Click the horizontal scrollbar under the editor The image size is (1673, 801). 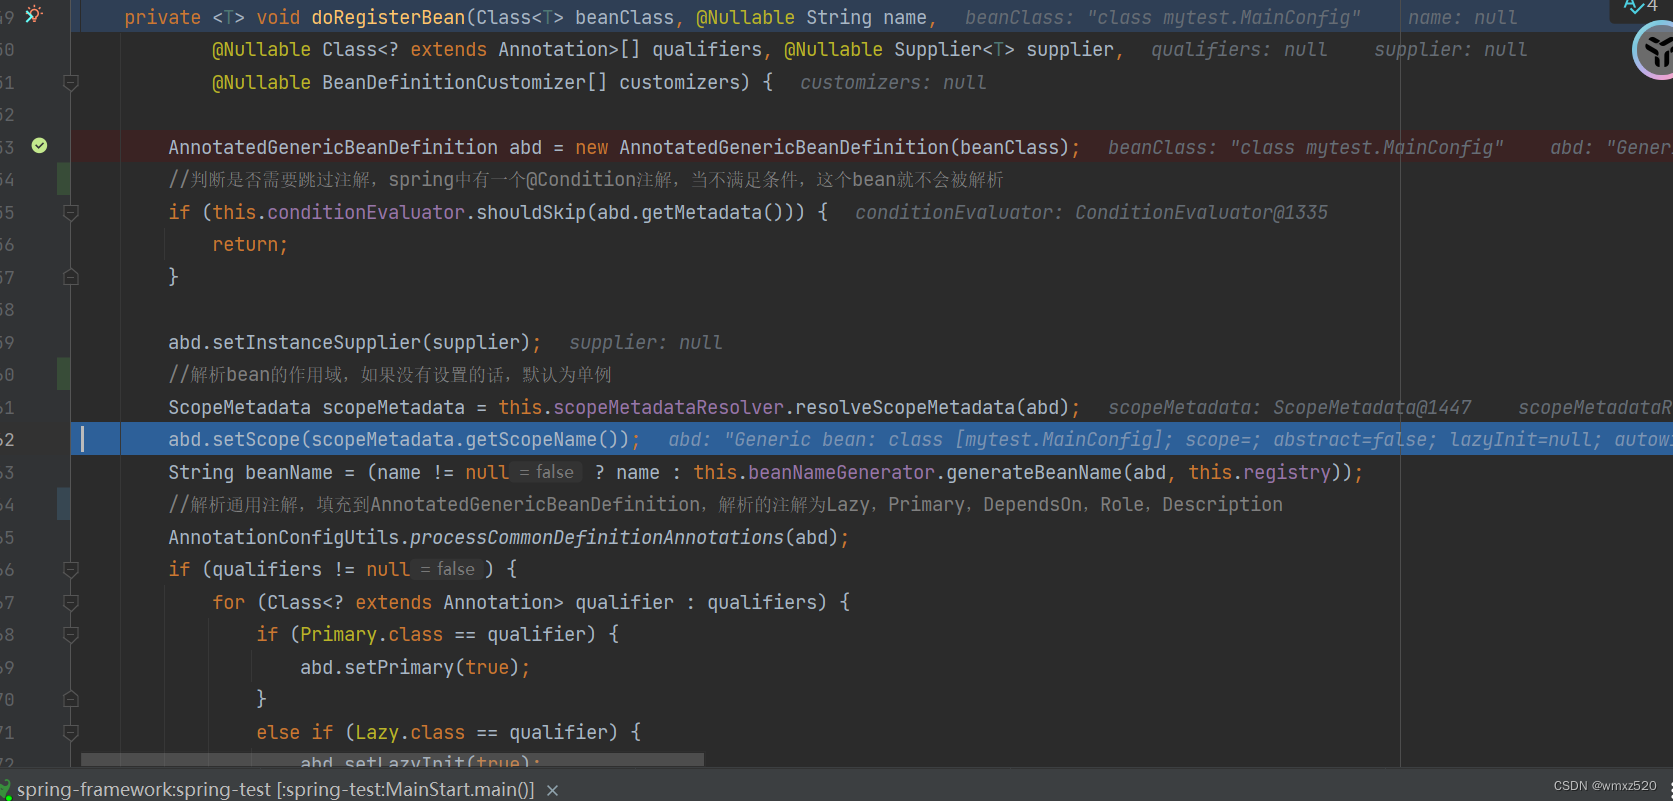coord(392,760)
